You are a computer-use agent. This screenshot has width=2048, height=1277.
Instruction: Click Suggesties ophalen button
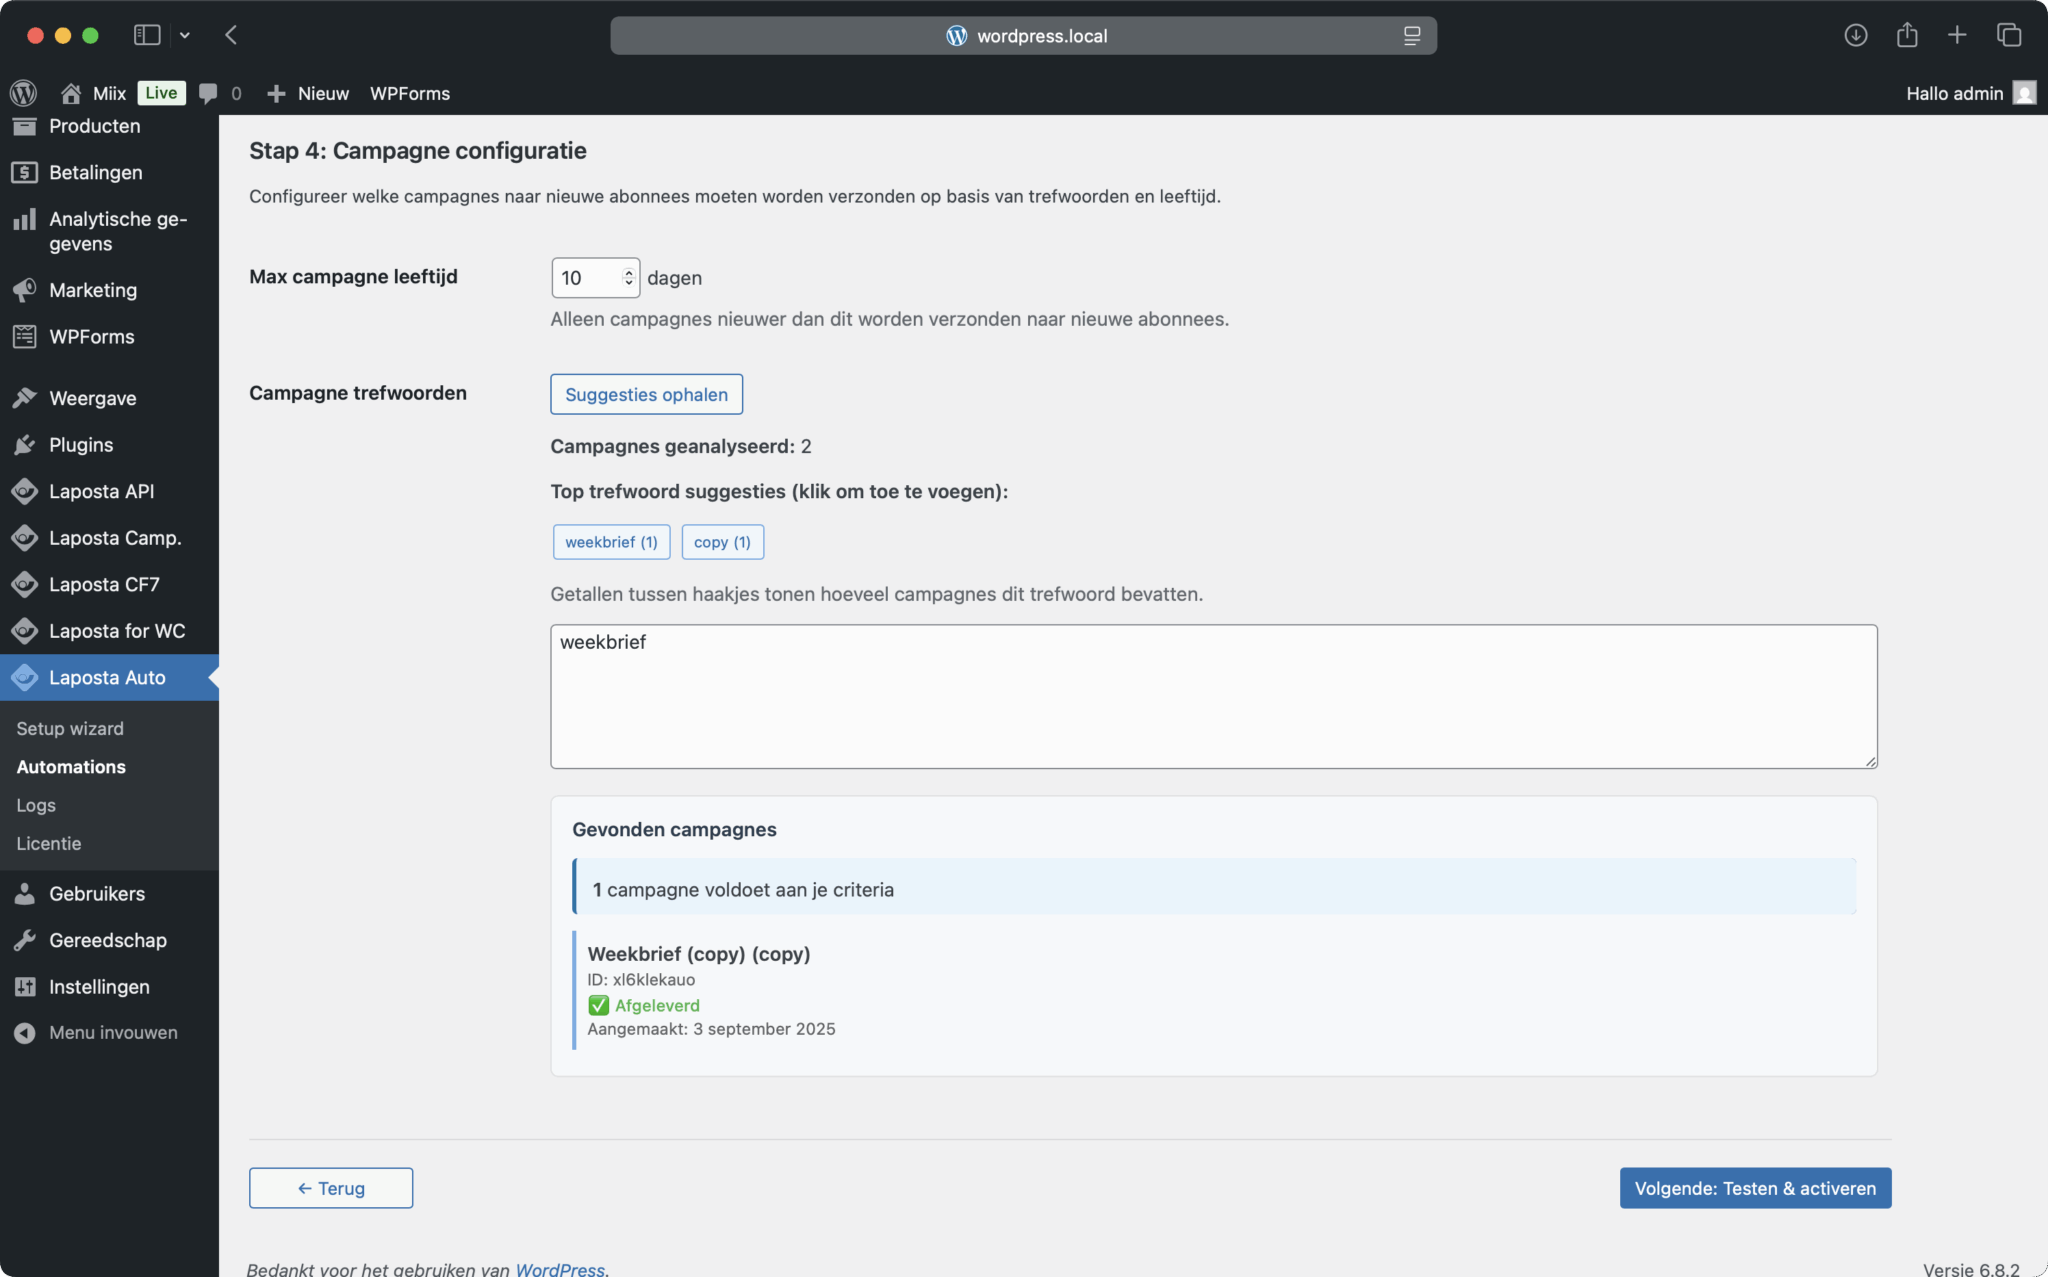click(646, 394)
